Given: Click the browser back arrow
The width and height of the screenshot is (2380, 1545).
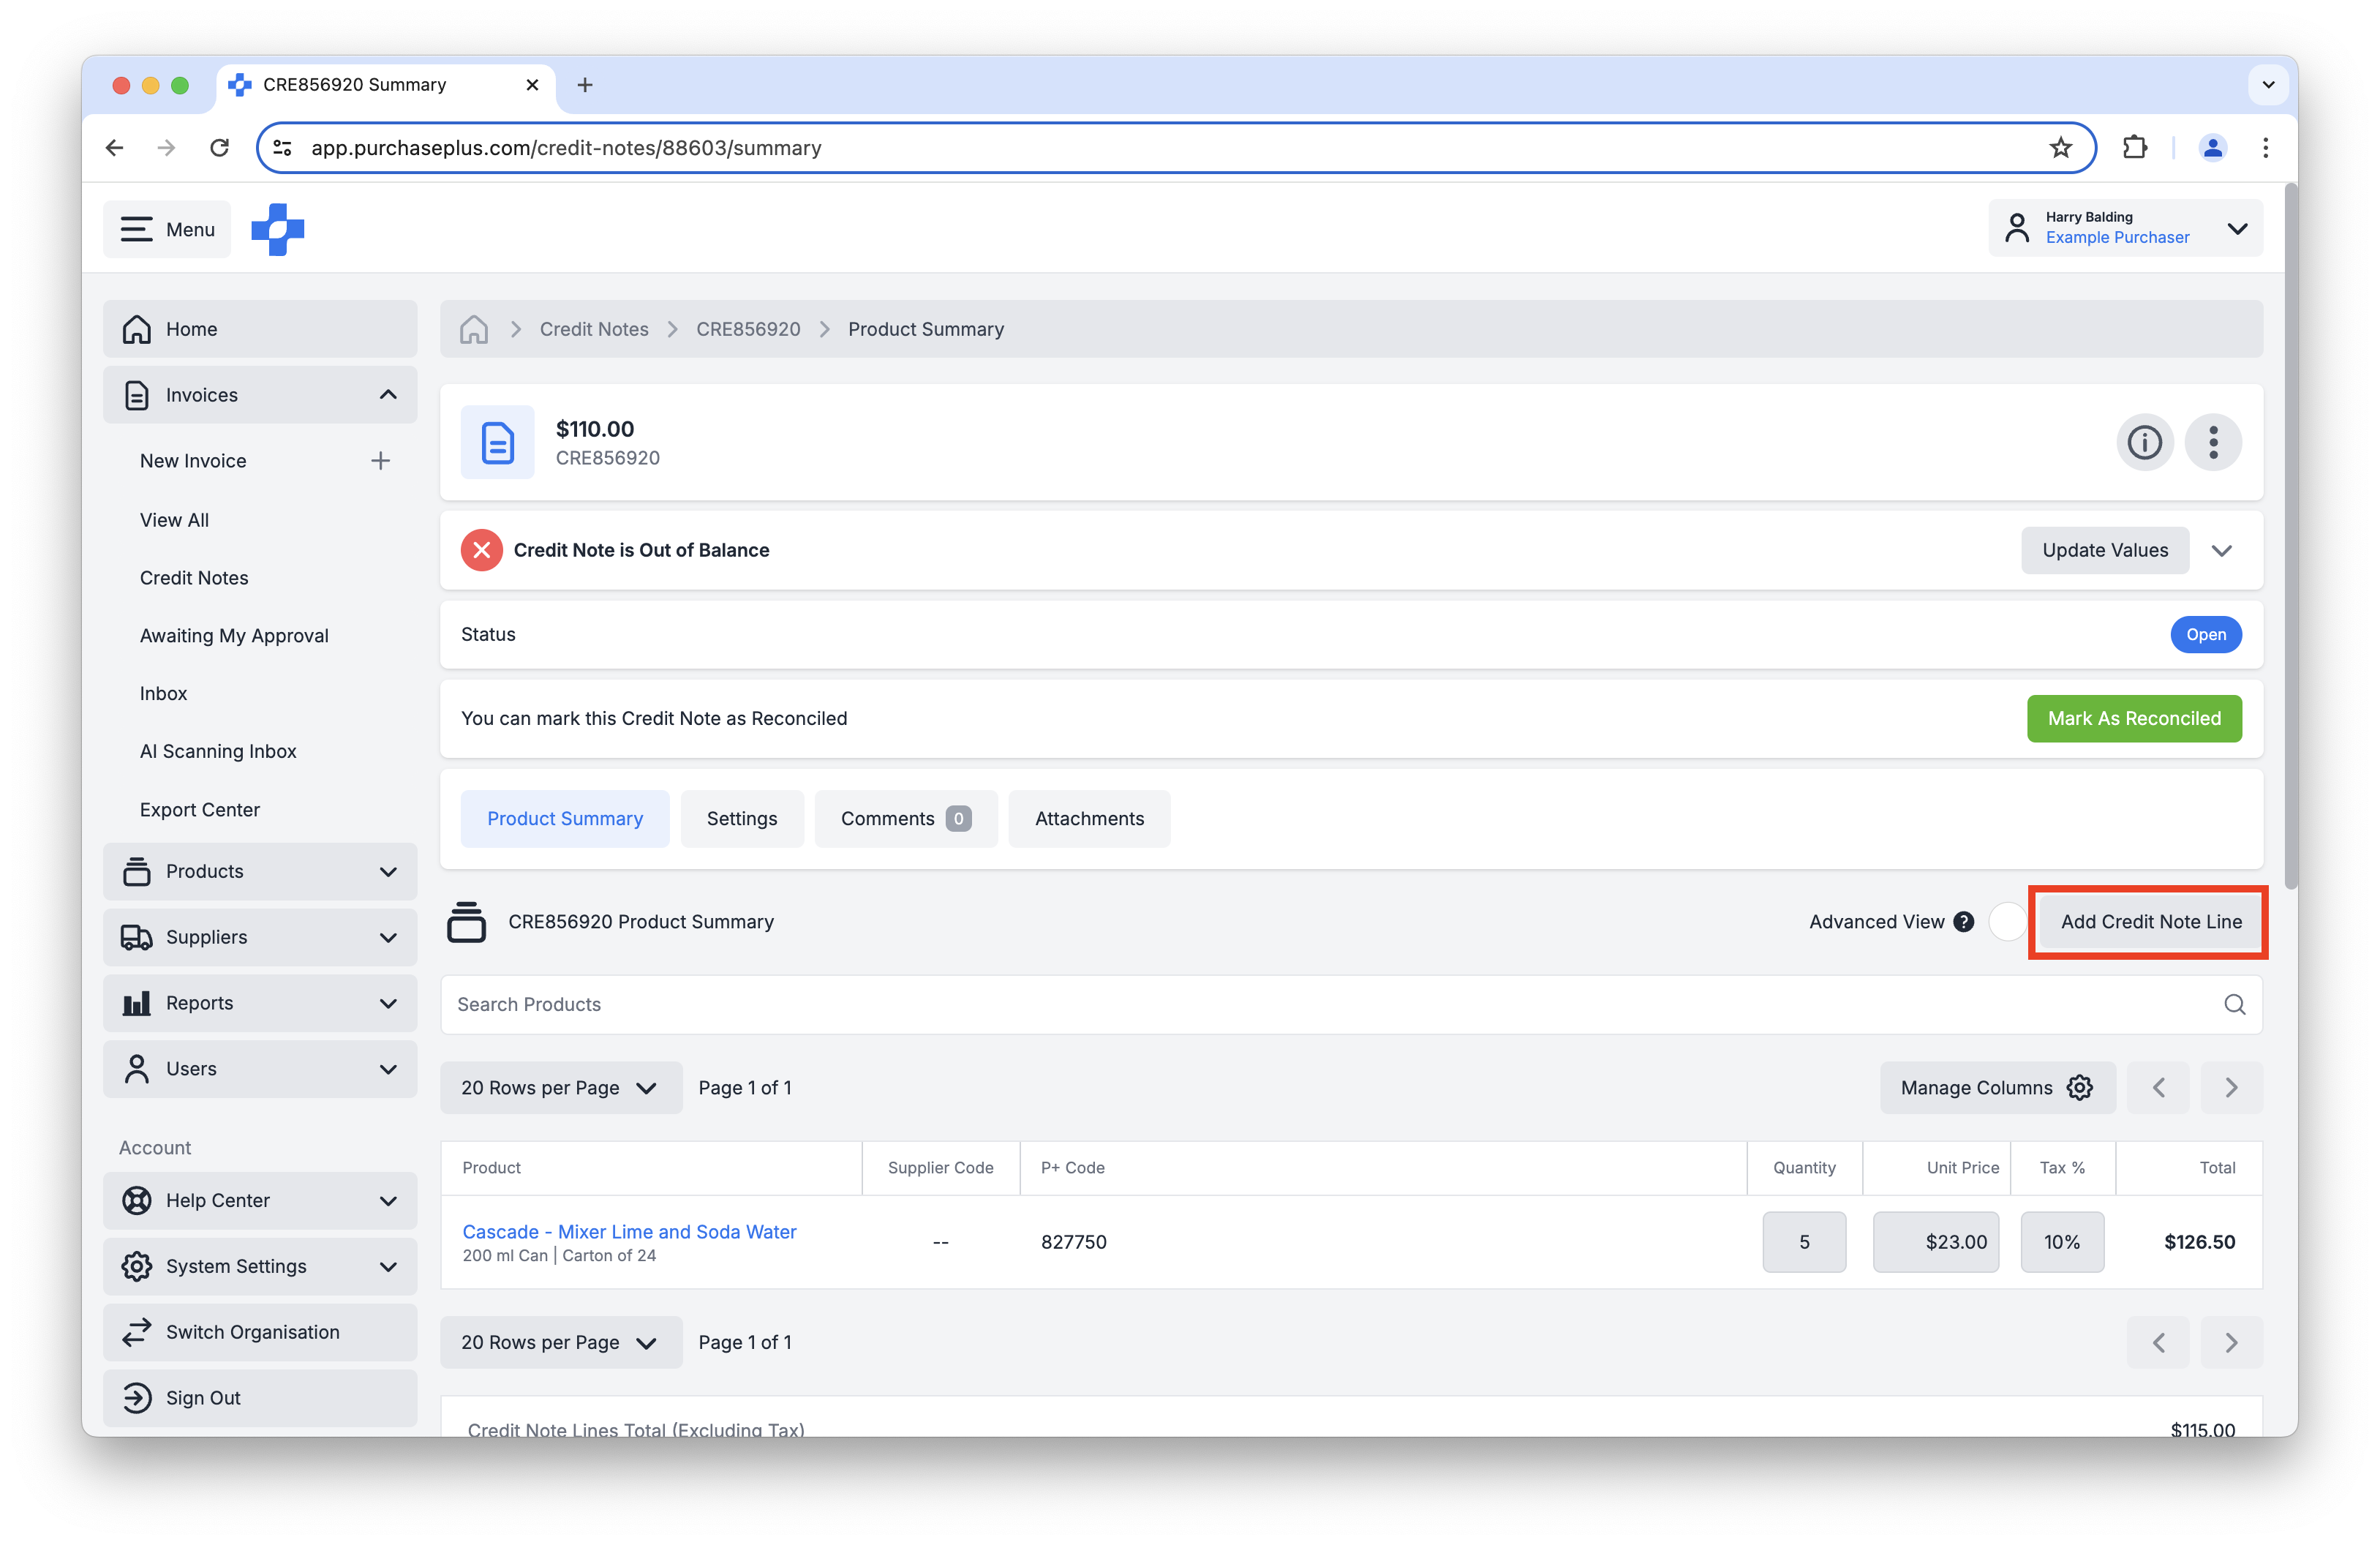Looking at the screenshot, I should tap(115, 148).
